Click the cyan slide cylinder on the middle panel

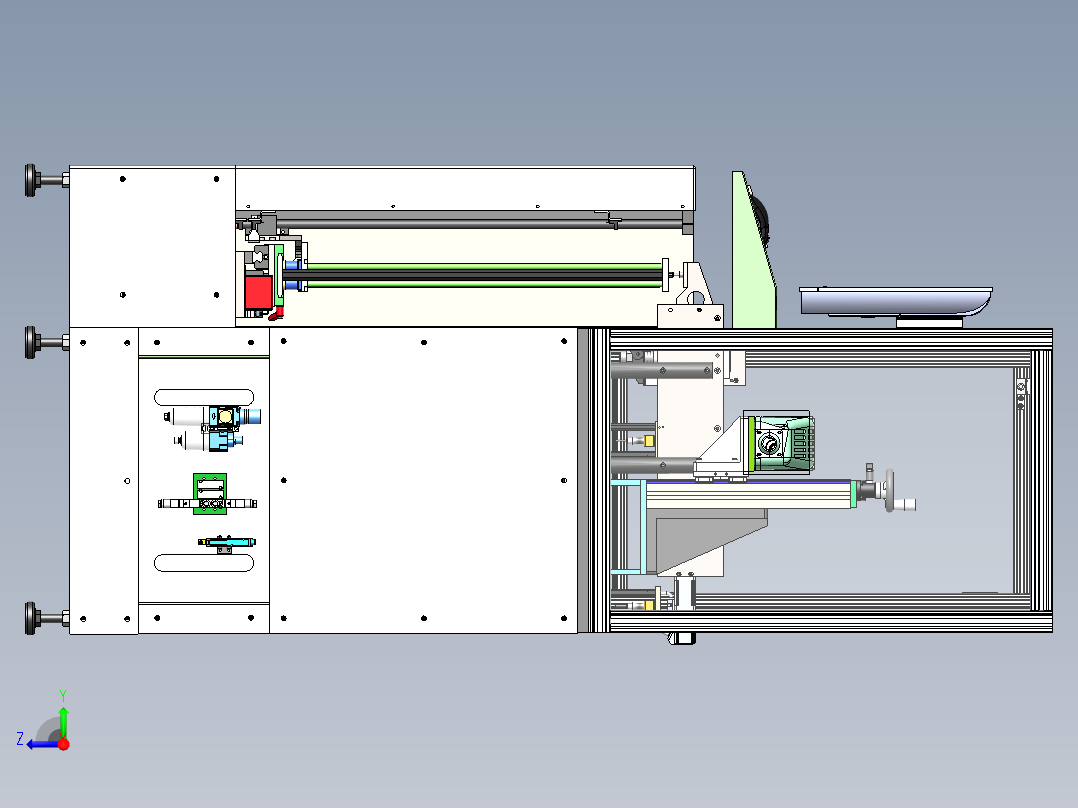tap(225, 542)
